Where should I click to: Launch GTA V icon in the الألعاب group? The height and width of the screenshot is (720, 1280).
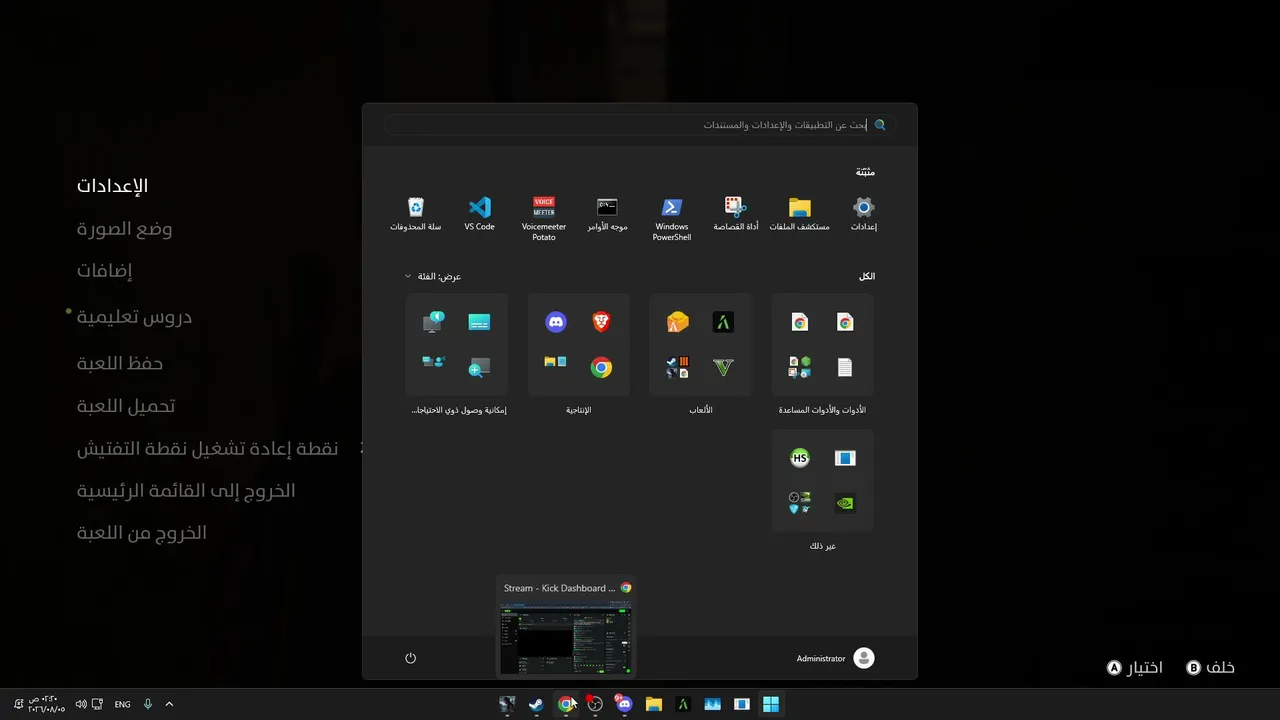(x=723, y=368)
